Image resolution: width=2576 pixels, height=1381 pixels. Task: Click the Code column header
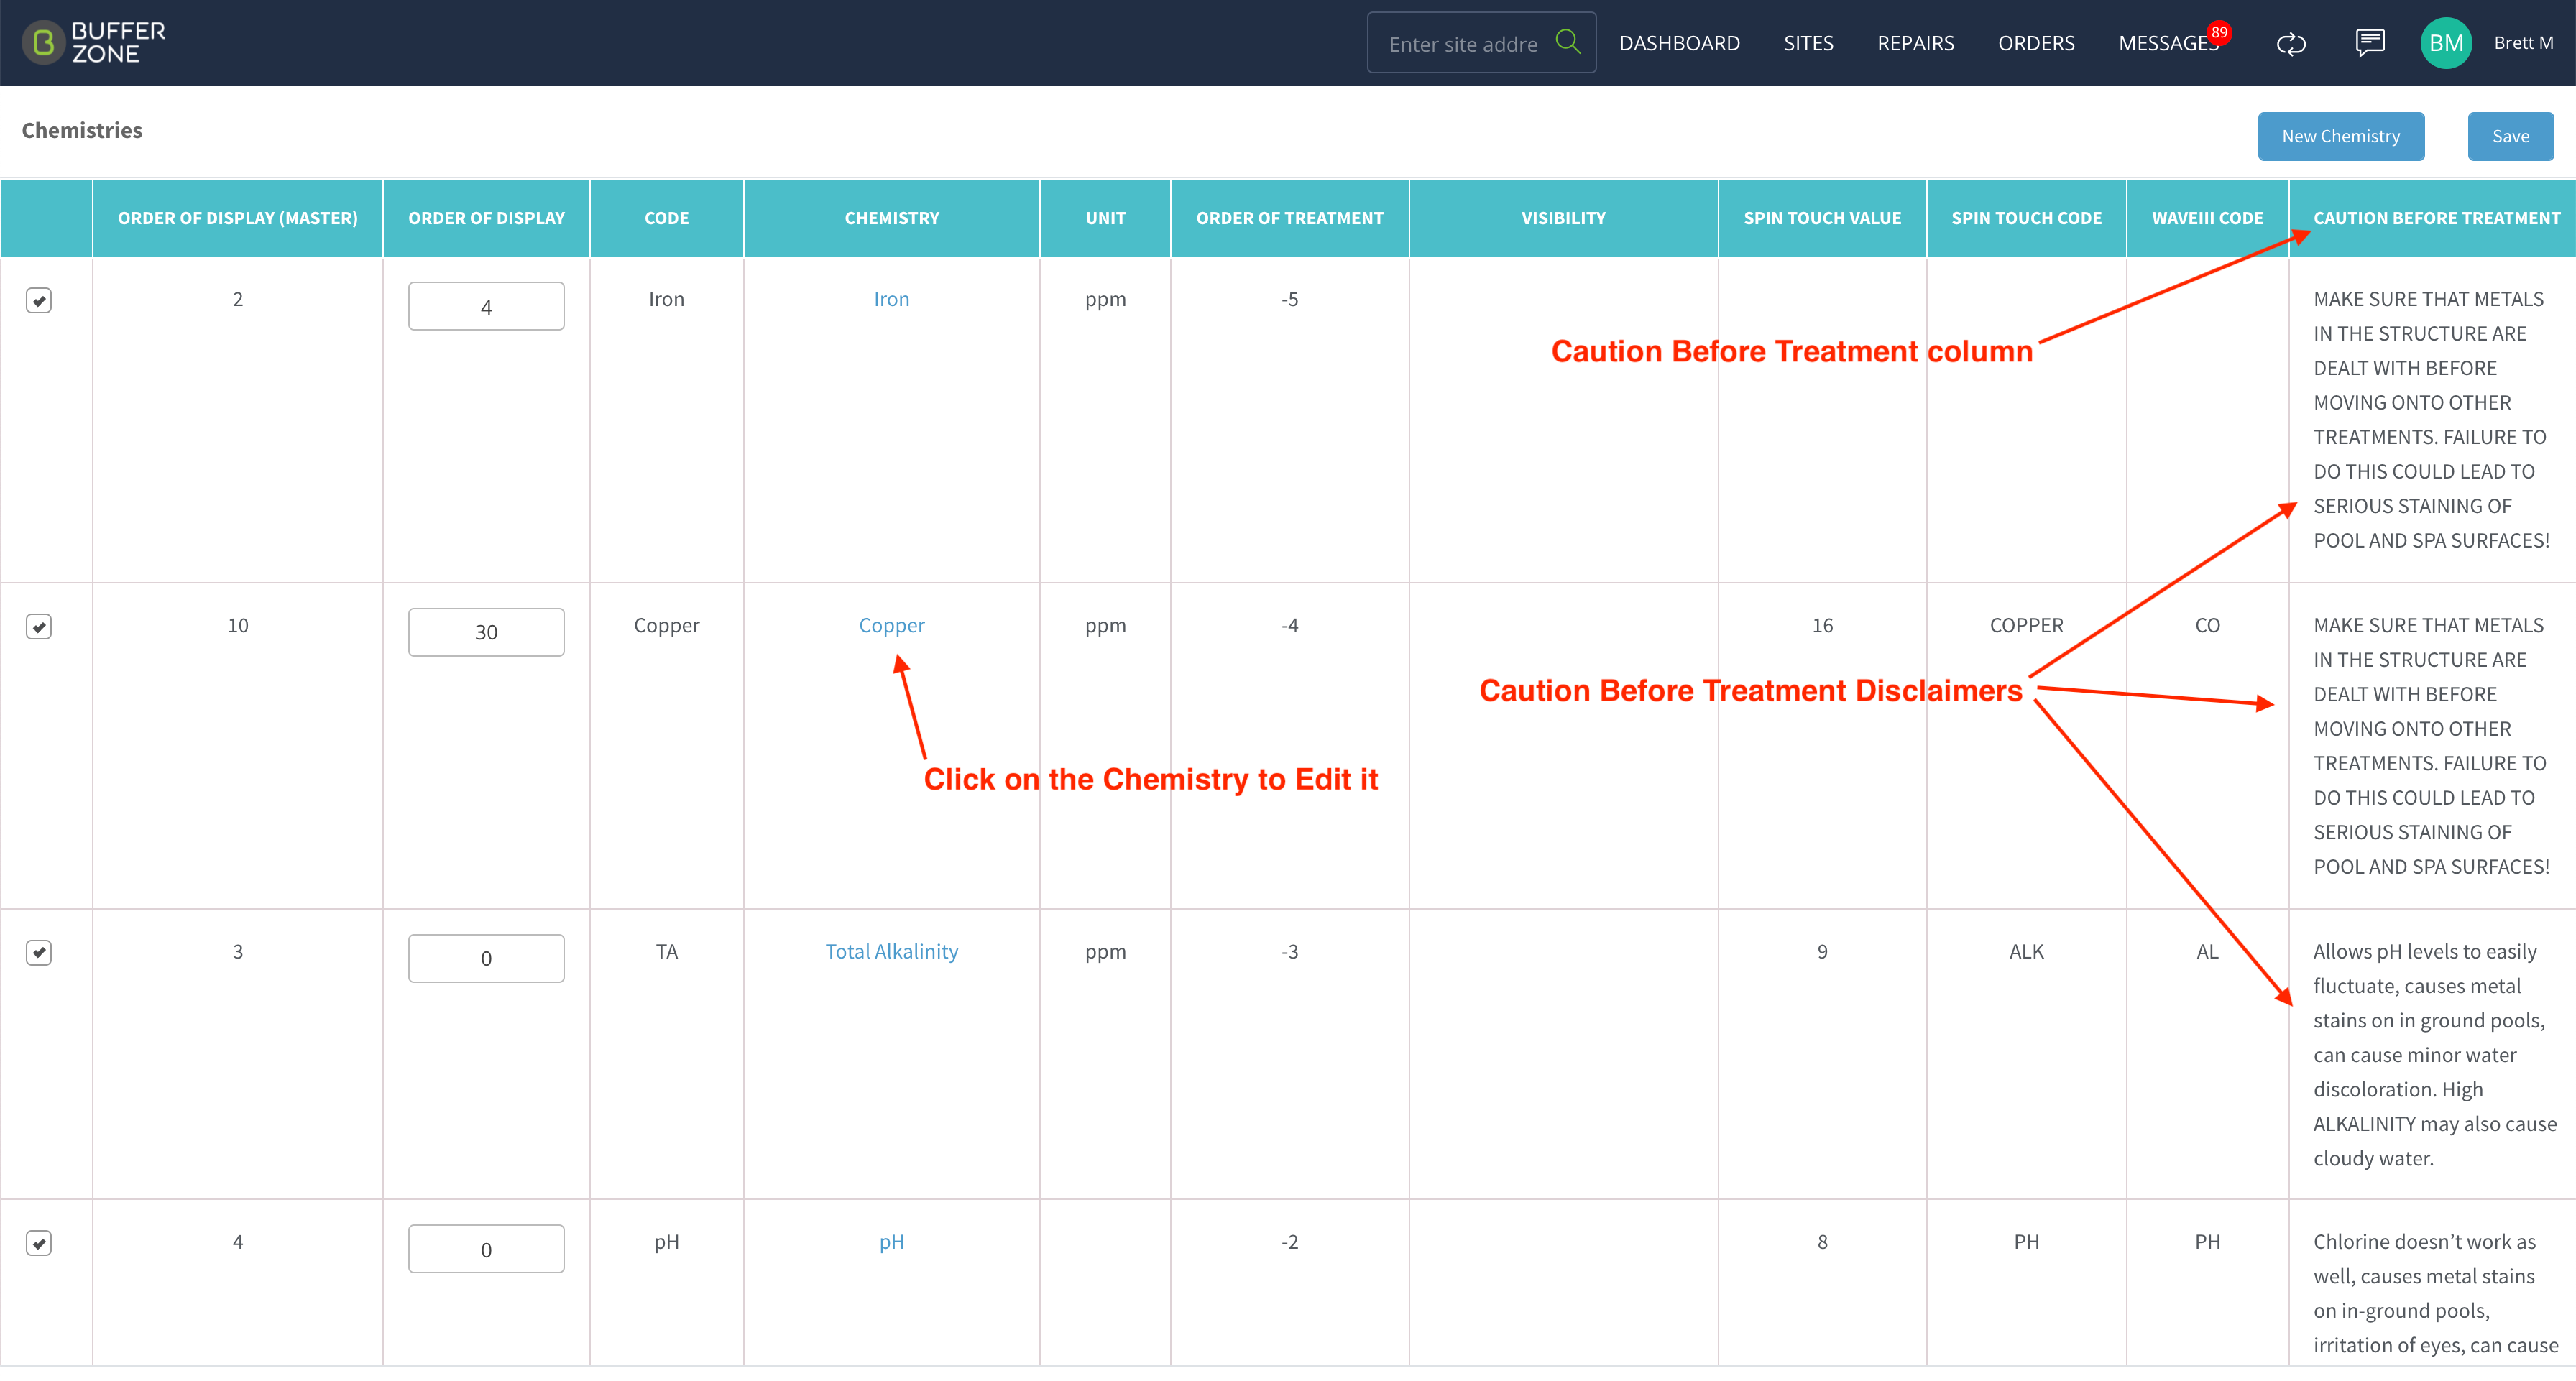666,218
